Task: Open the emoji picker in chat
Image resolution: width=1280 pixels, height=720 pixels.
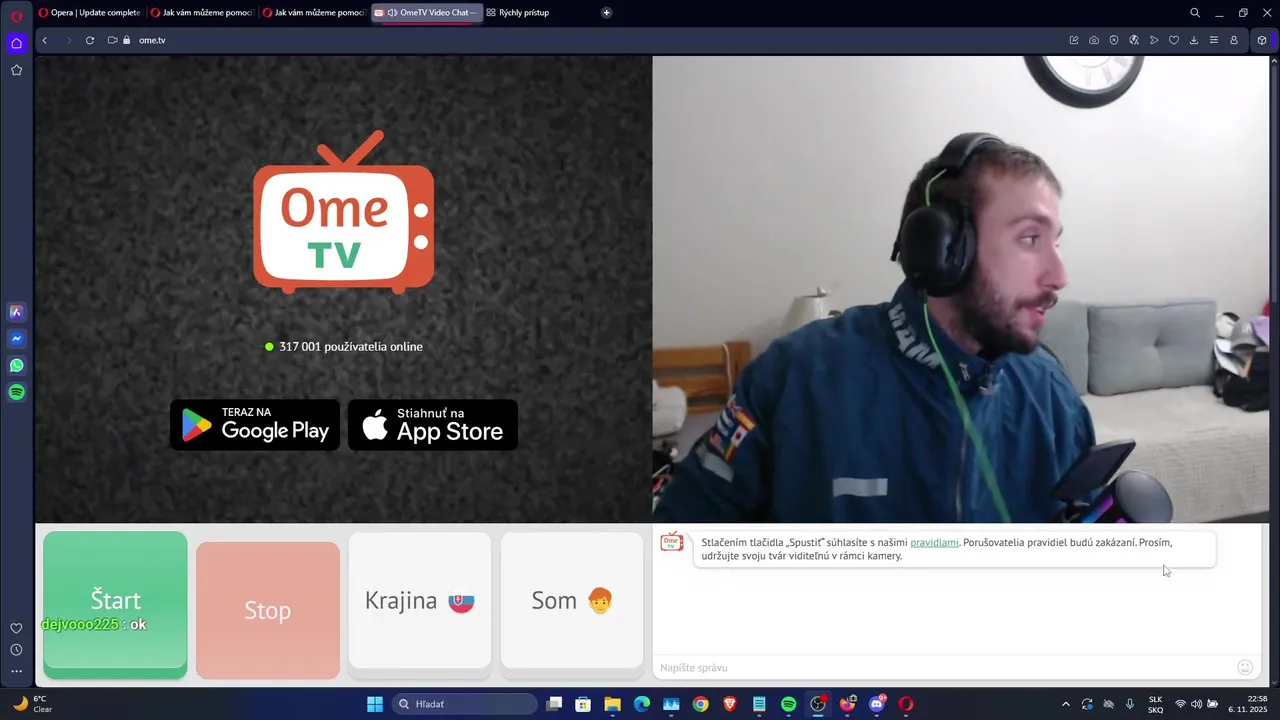Action: pos(1245,667)
